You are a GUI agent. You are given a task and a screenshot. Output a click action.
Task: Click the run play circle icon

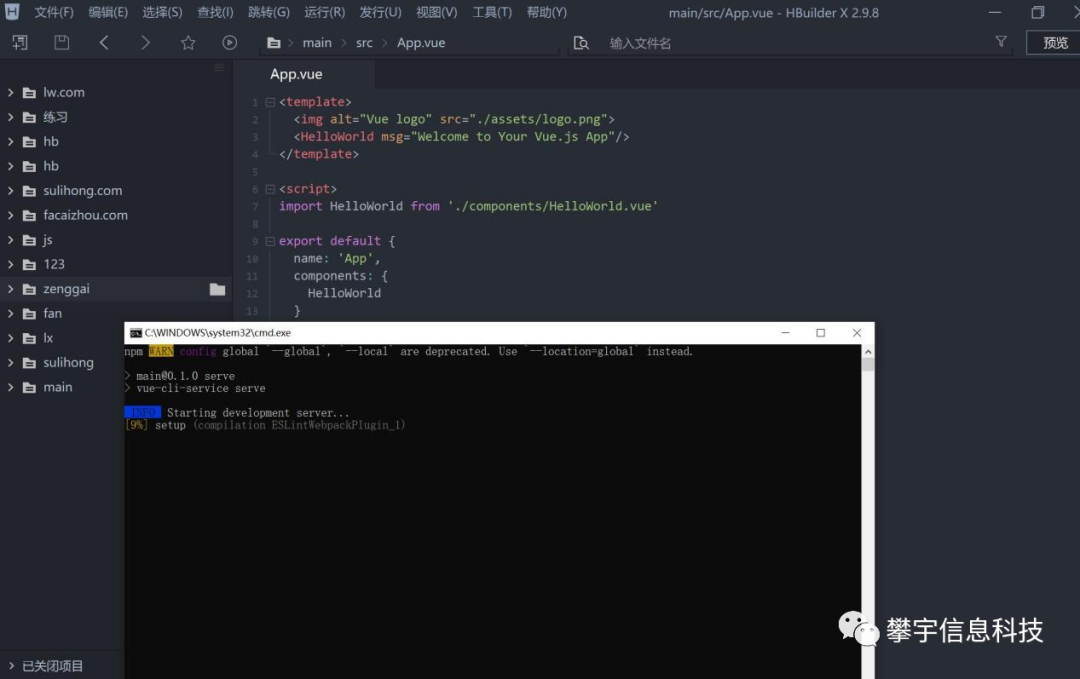pyautogui.click(x=229, y=43)
